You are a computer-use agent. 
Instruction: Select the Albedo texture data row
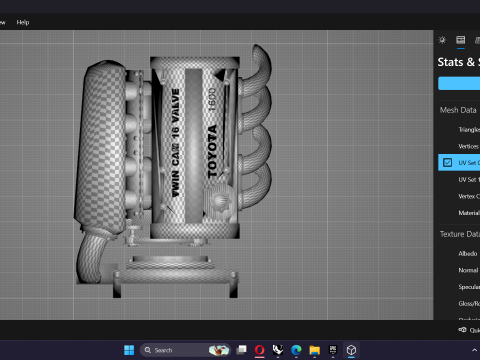(459, 254)
